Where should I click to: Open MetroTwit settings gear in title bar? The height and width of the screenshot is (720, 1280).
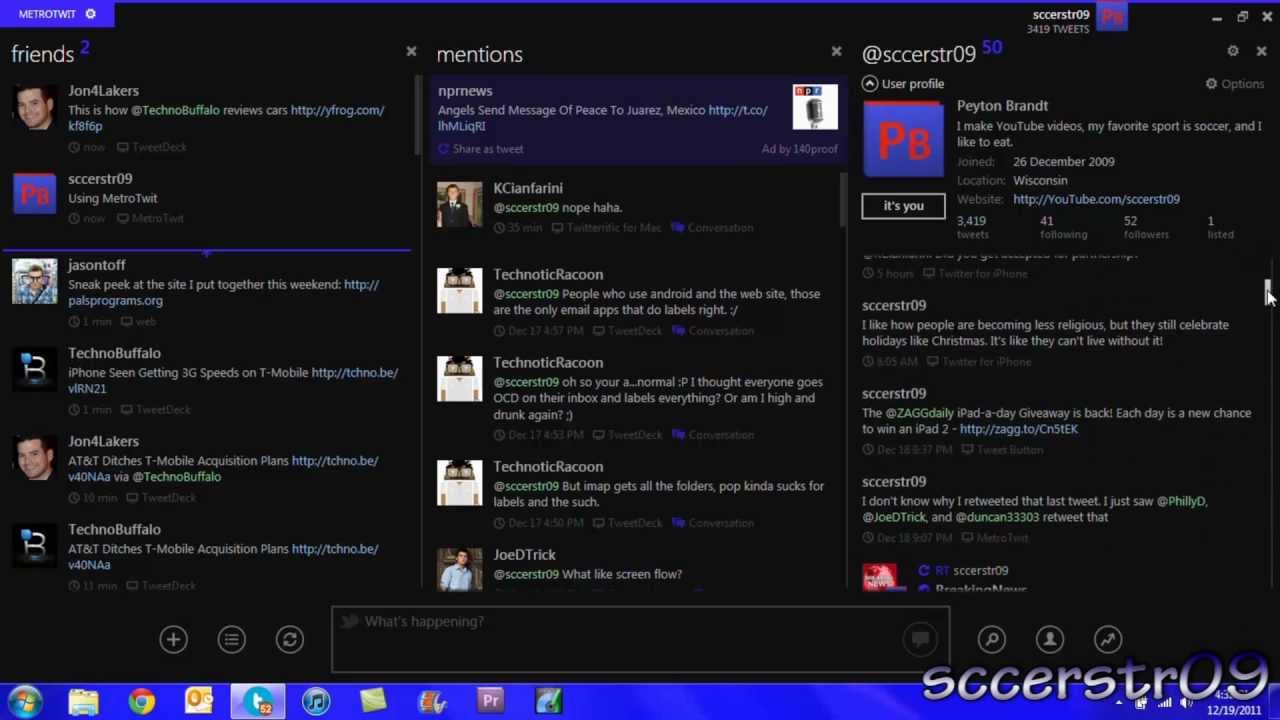point(90,14)
